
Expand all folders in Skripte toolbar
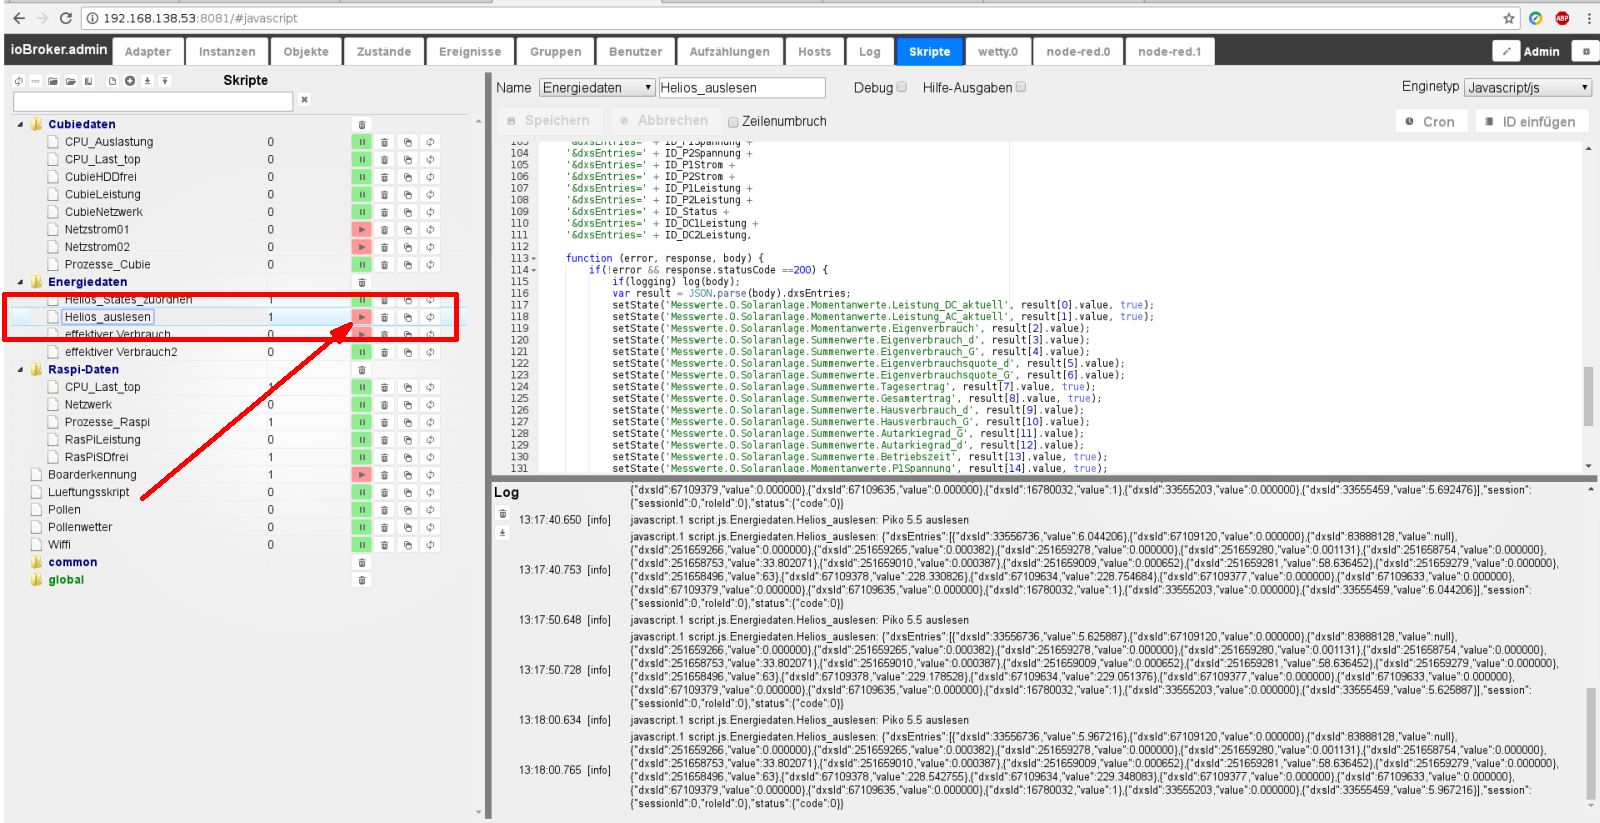tap(71, 81)
